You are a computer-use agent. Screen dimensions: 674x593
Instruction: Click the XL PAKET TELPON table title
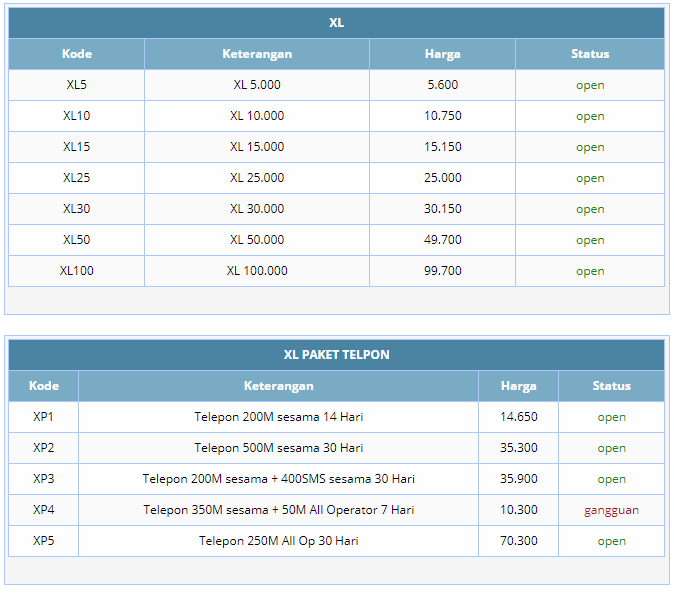[x=336, y=355]
